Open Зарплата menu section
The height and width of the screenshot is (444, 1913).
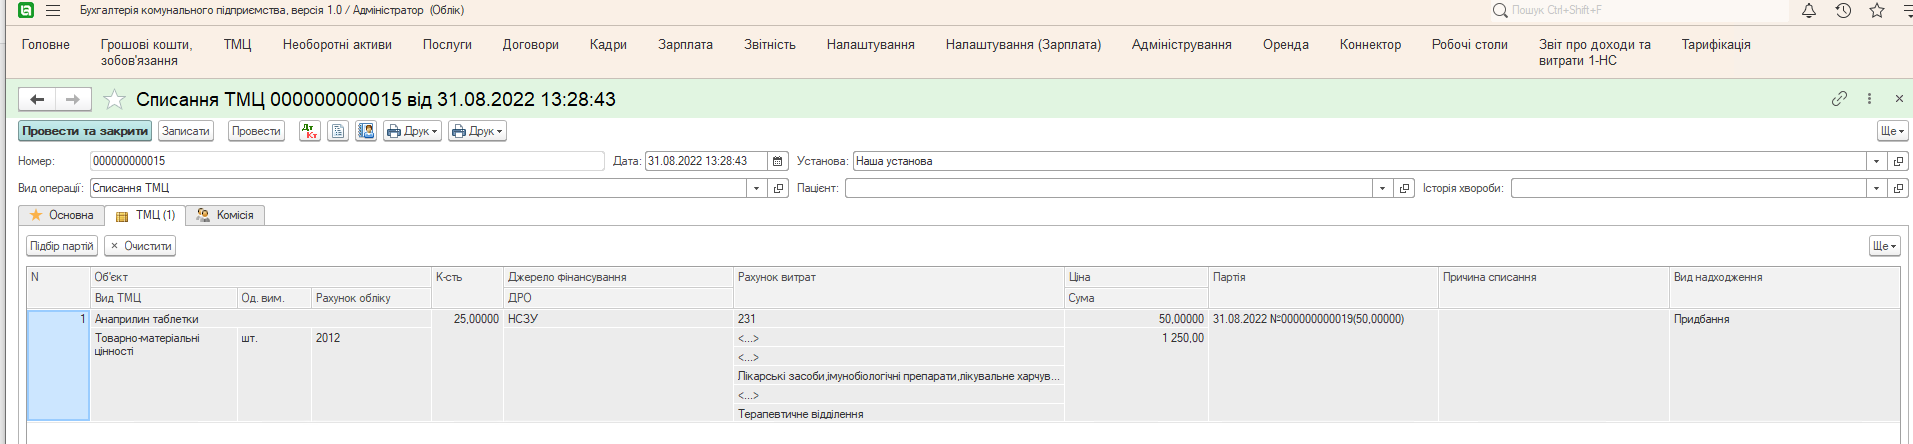(x=685, y=45)
